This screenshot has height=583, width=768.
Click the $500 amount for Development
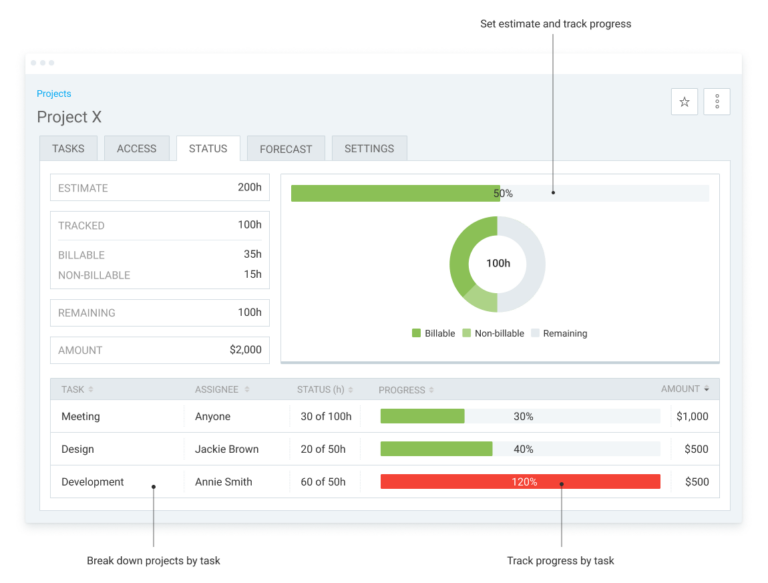696,482
